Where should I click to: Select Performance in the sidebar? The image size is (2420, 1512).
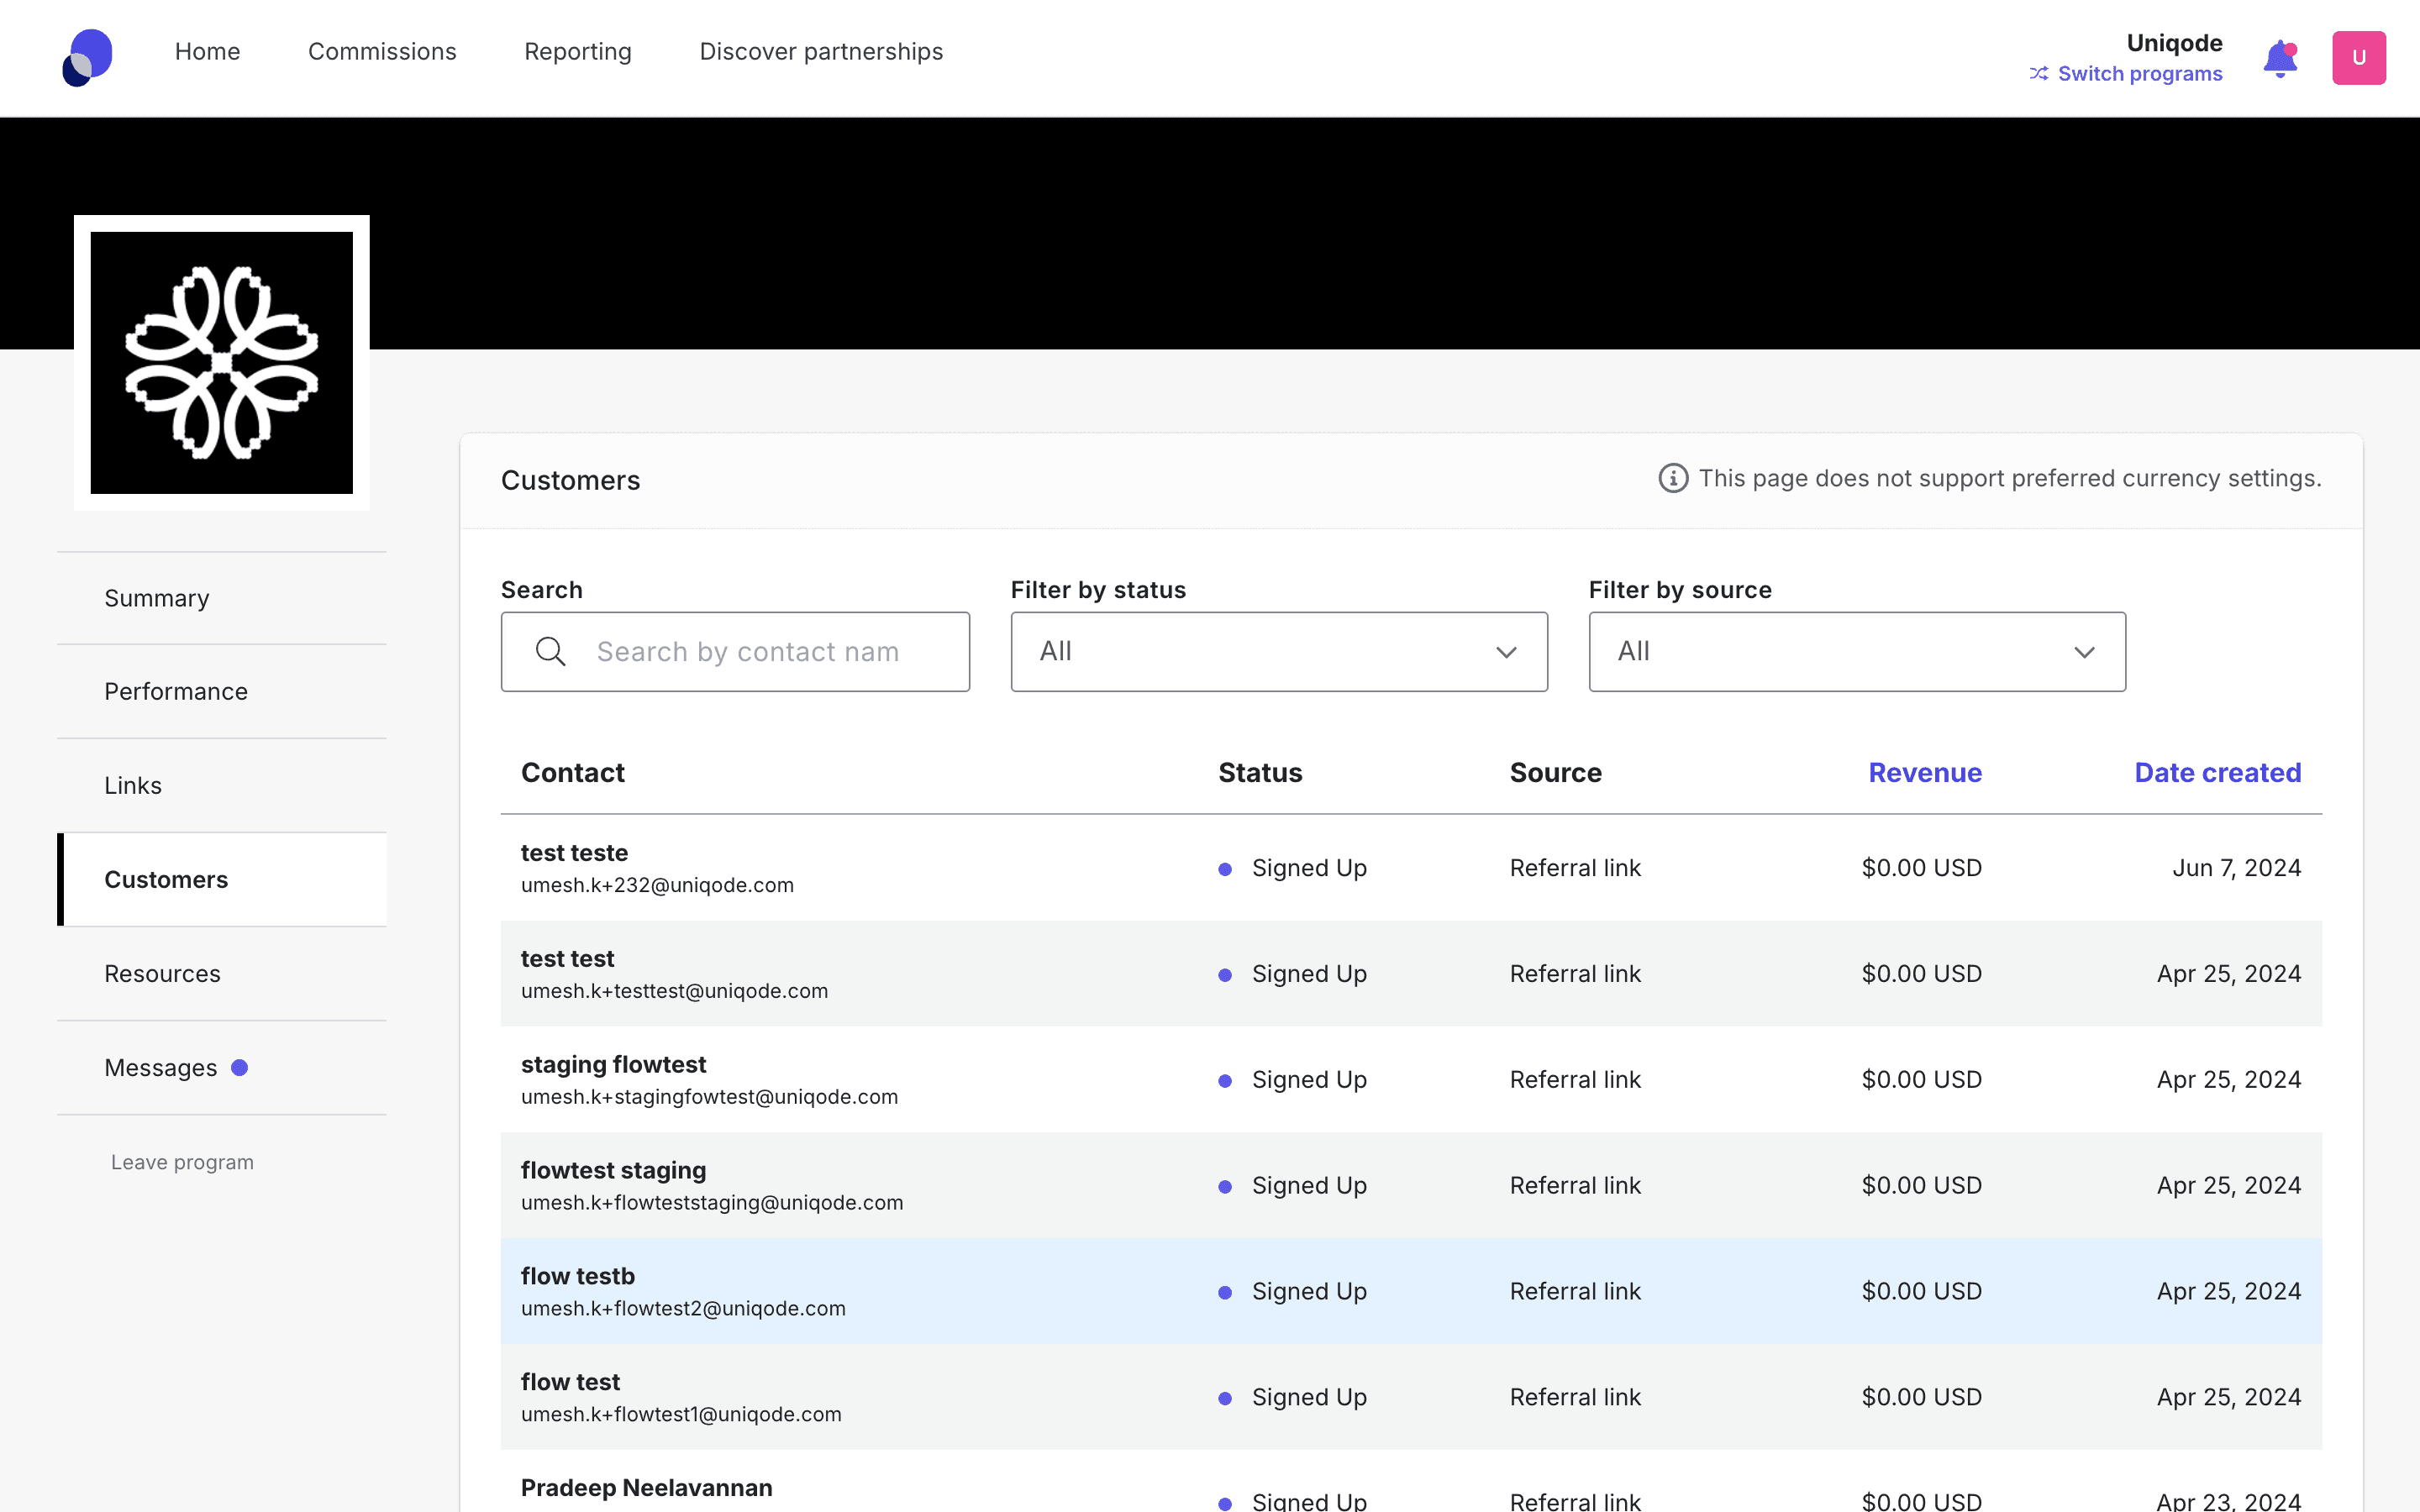(x=176, y=692)
